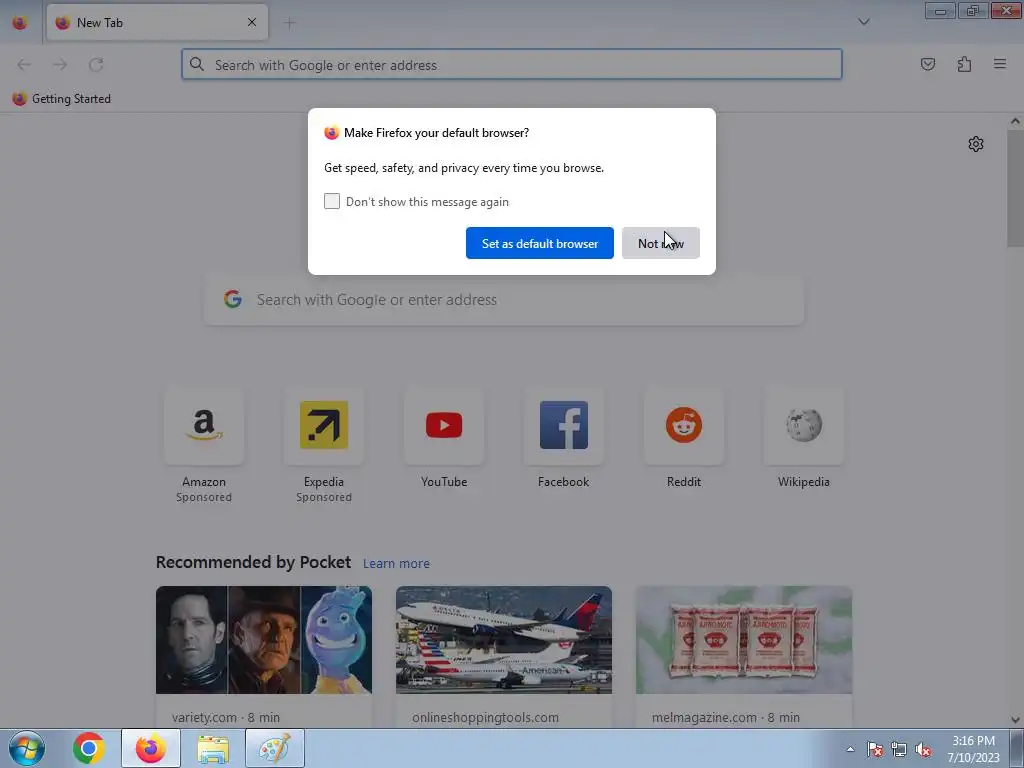Click the magnifier icon in the address bar
1024x768 pixels.
pos(197,65)
